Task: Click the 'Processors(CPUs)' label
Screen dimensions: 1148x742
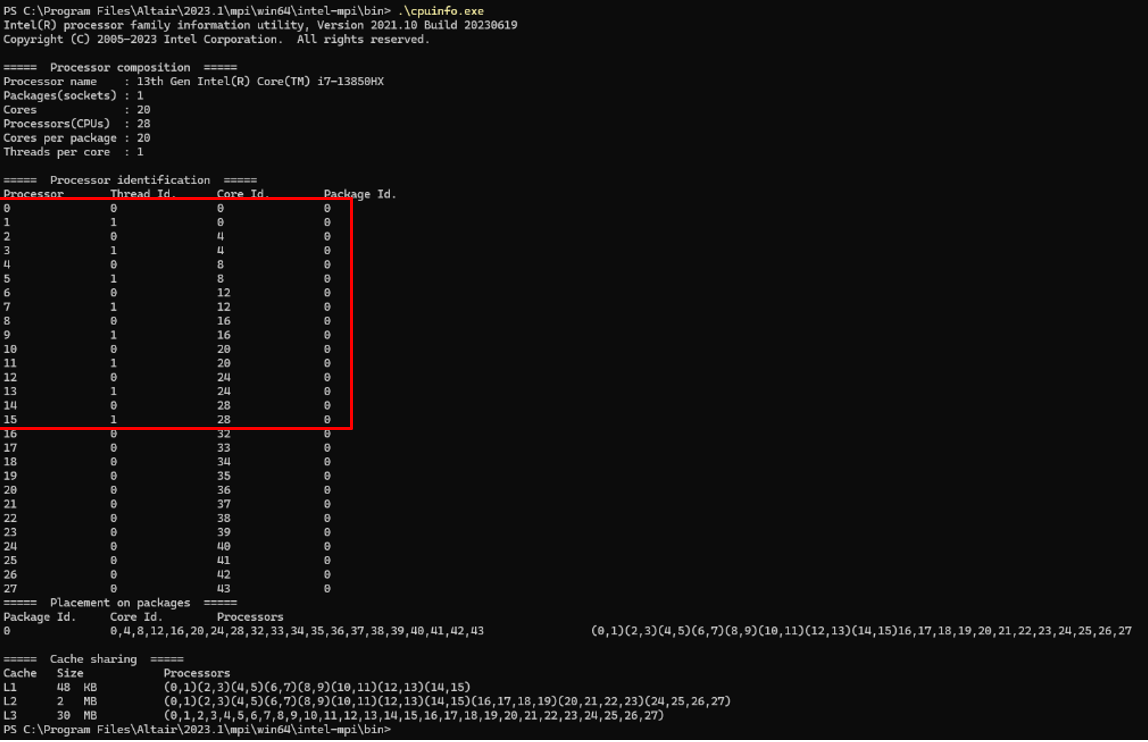Action: click(56, 124)
